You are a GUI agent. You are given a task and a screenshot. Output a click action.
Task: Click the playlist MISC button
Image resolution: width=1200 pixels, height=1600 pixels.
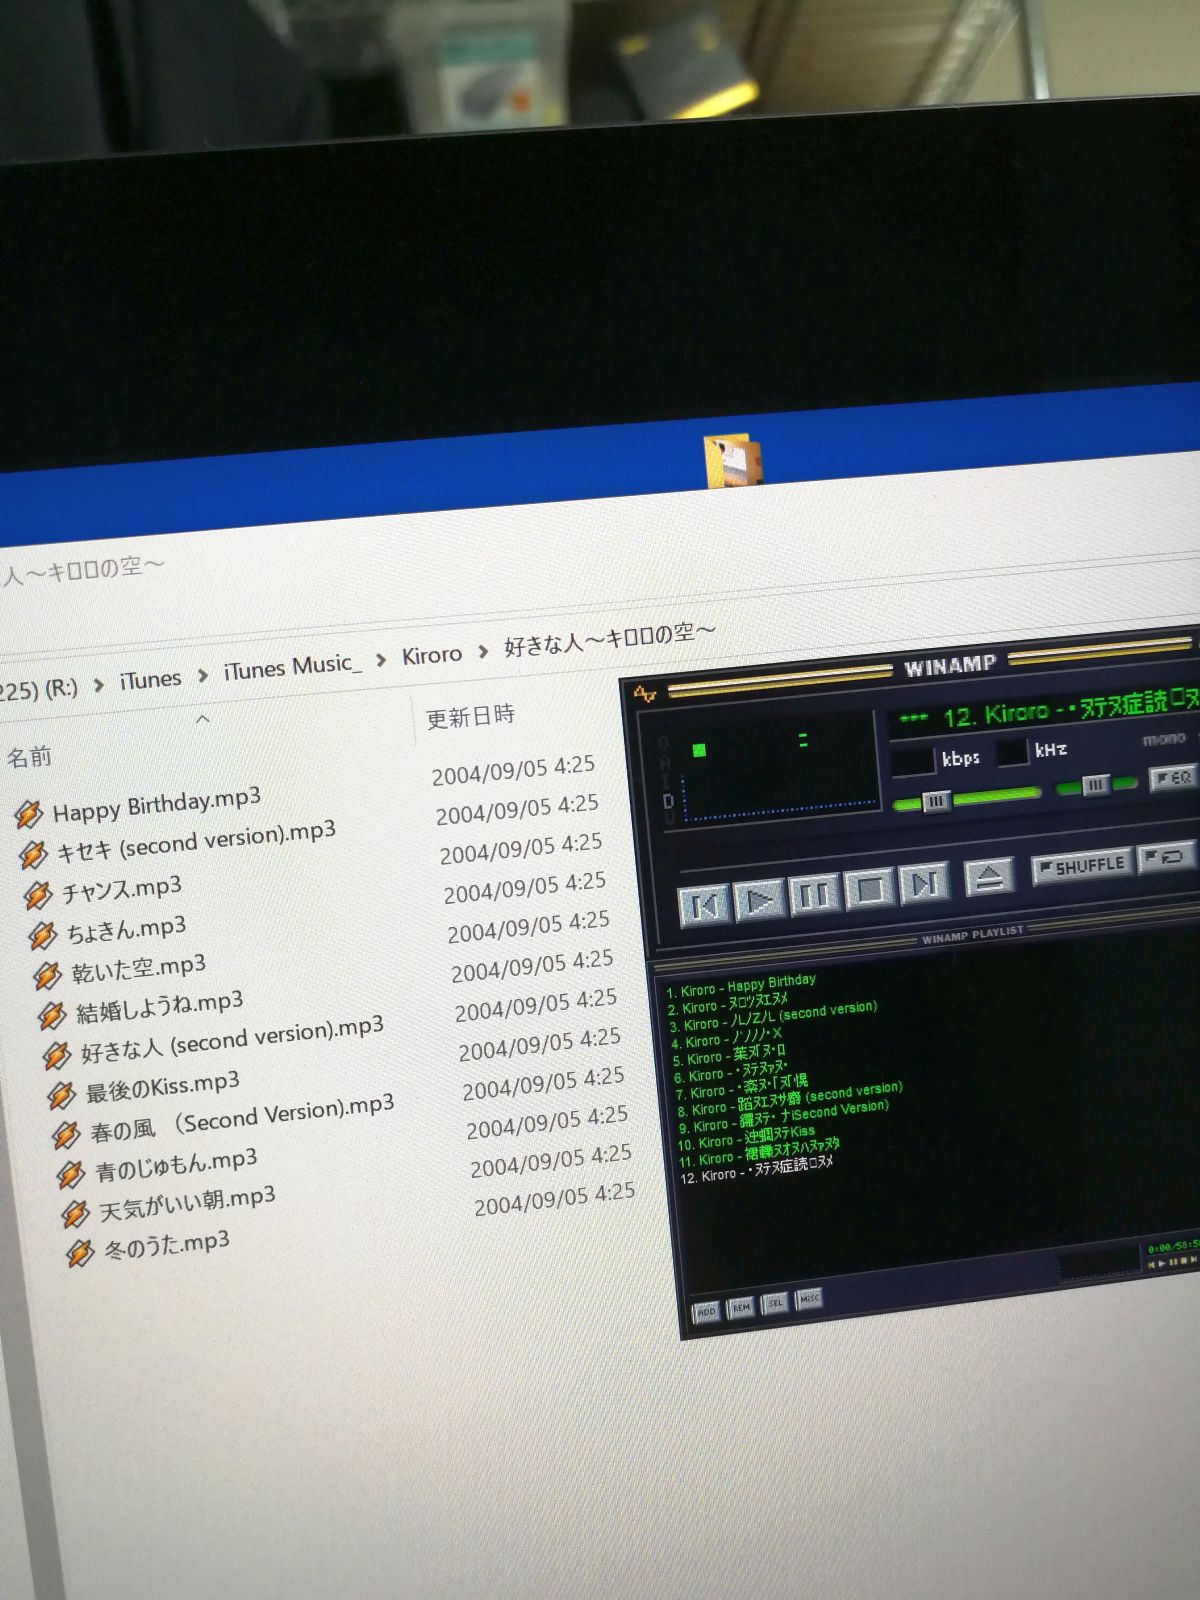[809, 1299]
